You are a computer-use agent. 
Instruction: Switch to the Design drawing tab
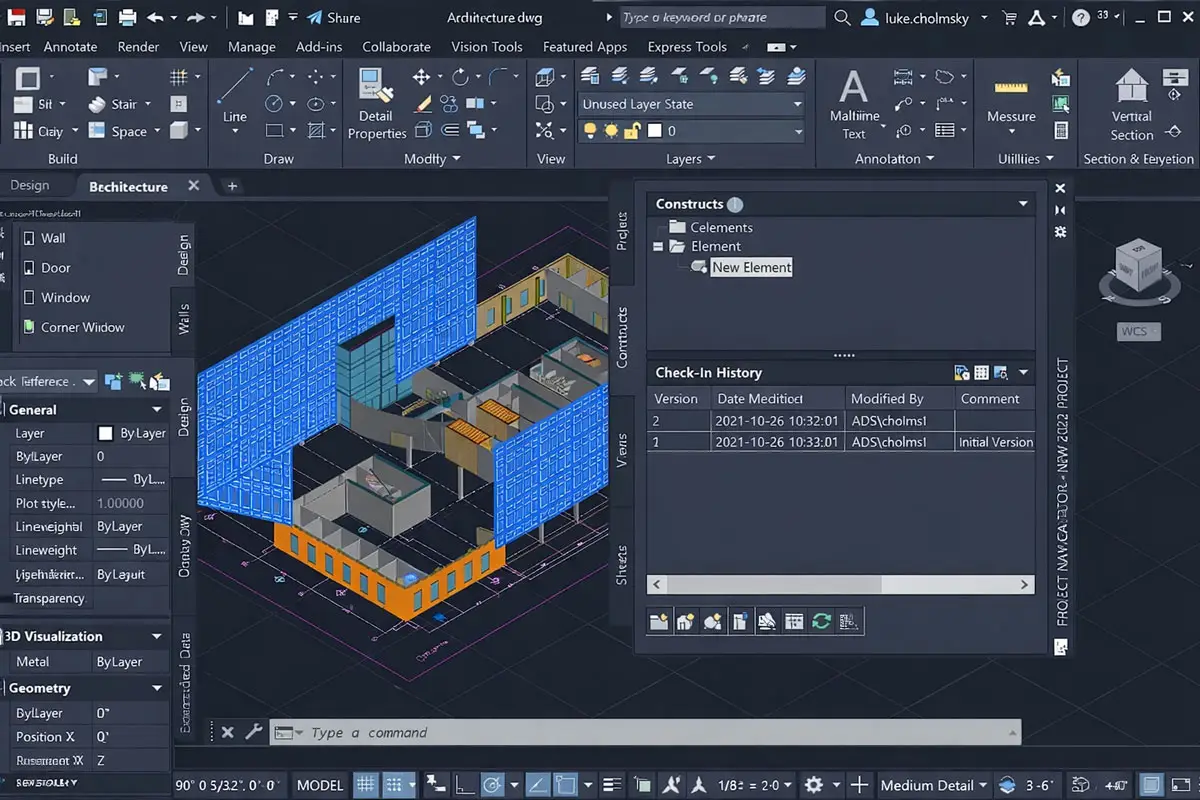click(30, 186)
